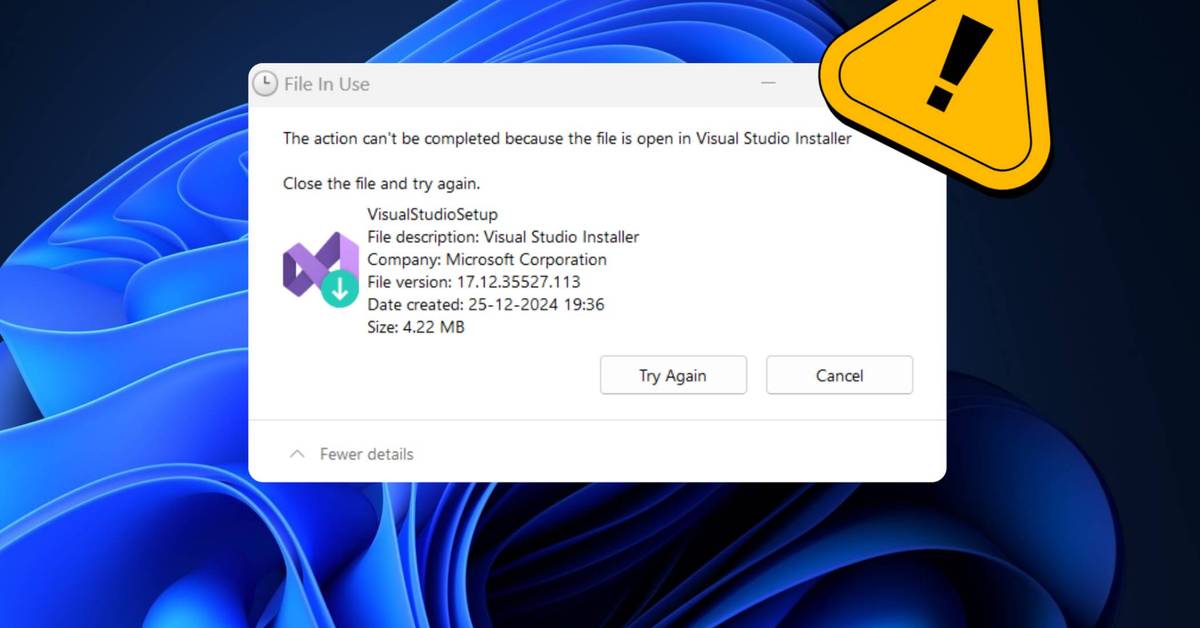Click the blue bloom desktop wallpaper
Screen dimensions: 1200x628
(120, 300)
